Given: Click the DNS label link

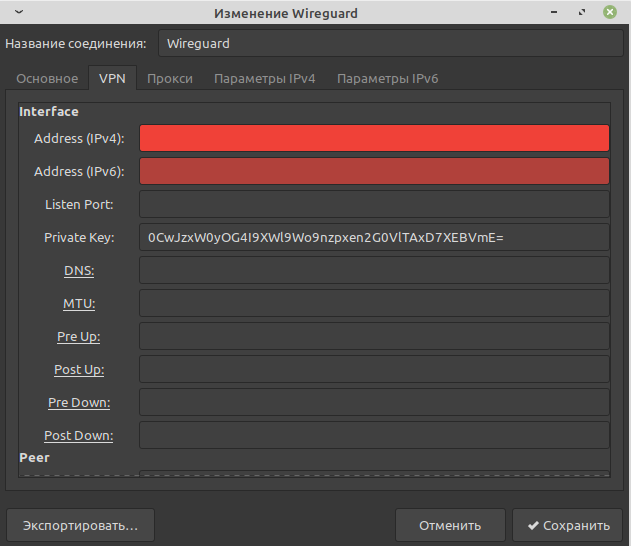Looking at the screenshot, I should click(x=79, y=270).
